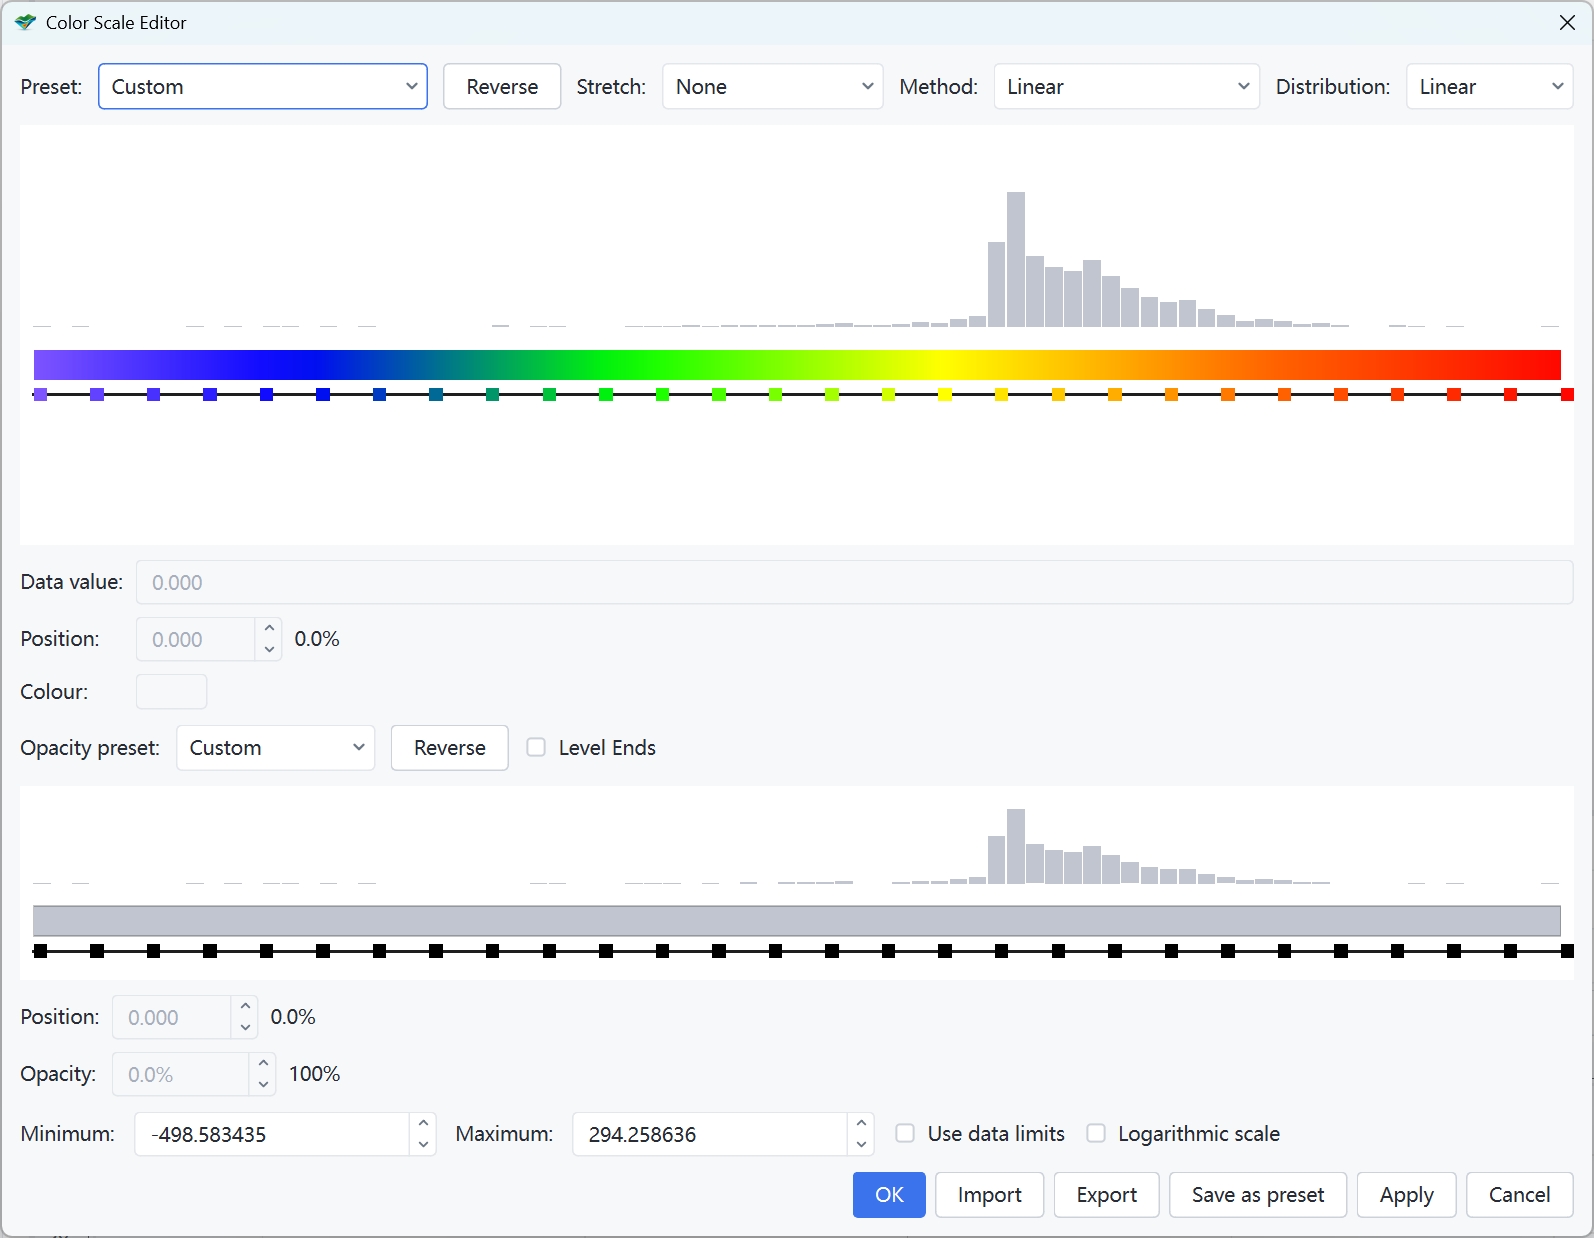Viewport: 1594px width, 1238px height.
Task: Select the last black opacity stop marker
Action: pos(1567,951)
